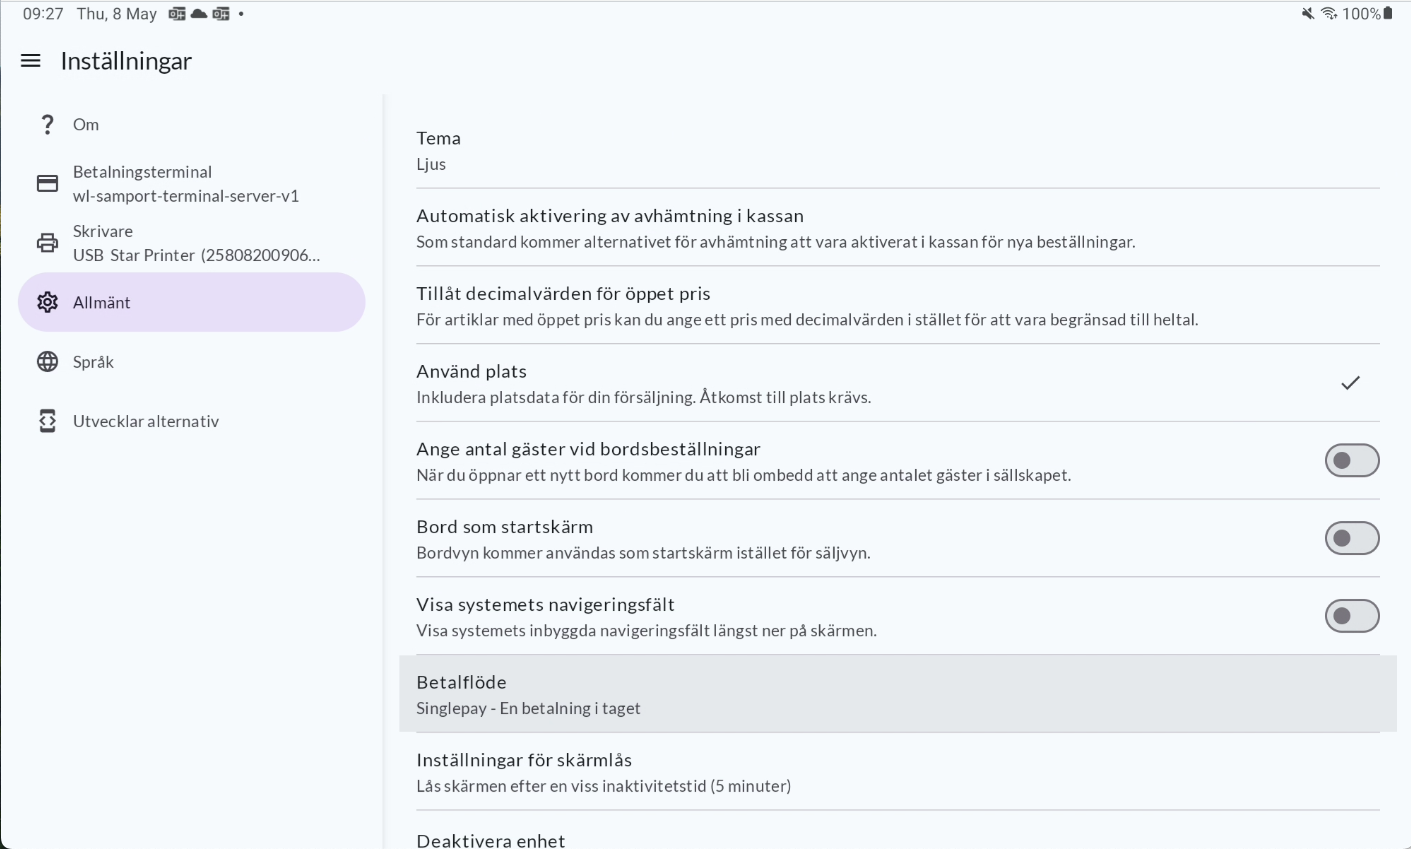Open Utvecklar alternativ section
Screen dimensions: 1411x849
(192, 421)
